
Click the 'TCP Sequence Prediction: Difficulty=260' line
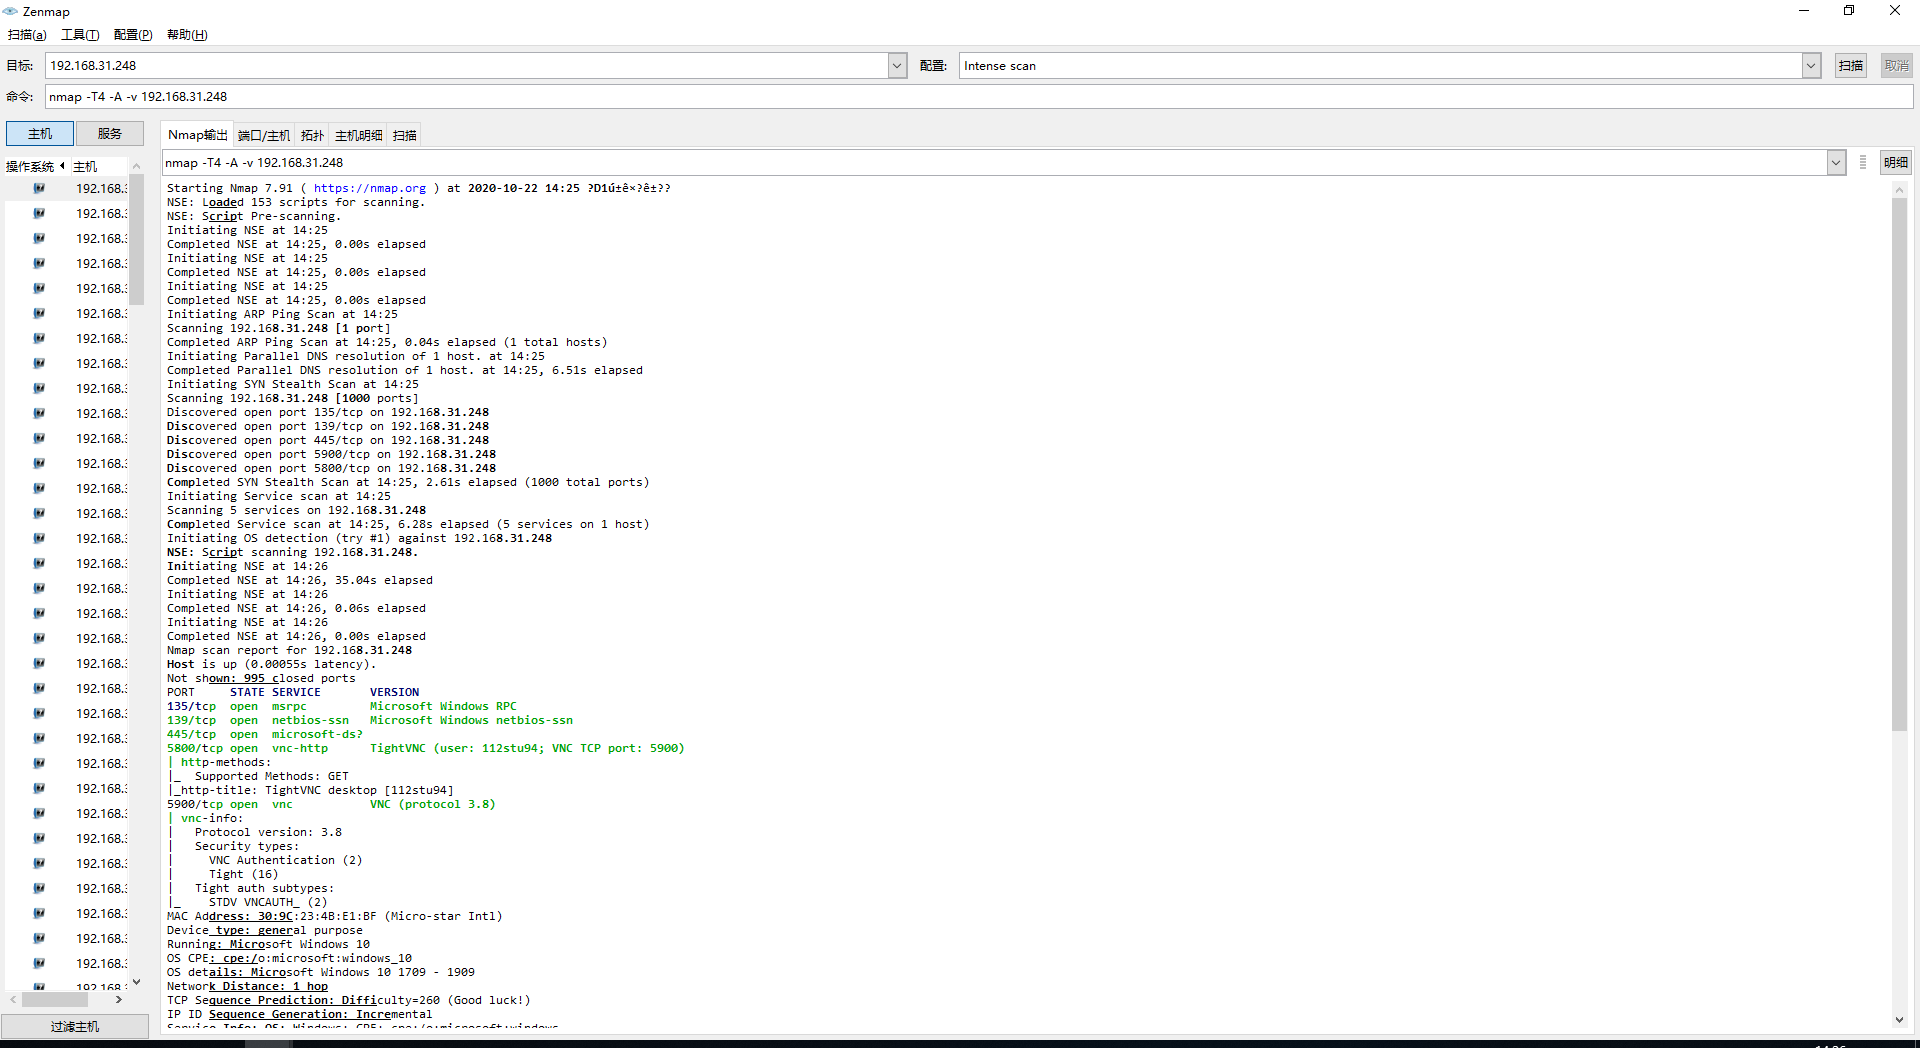coord(349,1000)
